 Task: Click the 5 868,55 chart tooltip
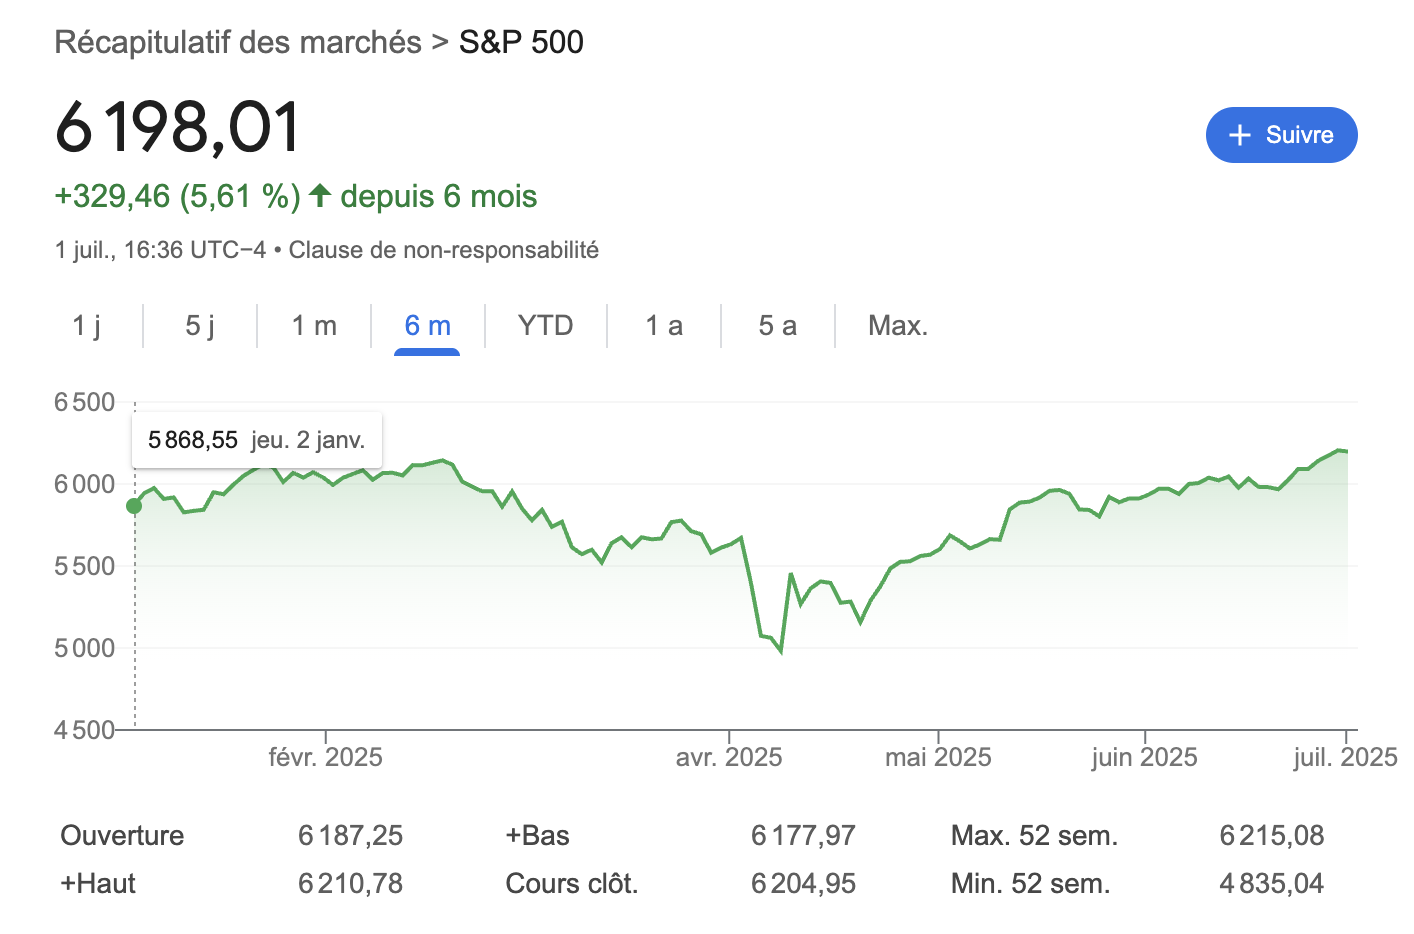tap(256, 440)
